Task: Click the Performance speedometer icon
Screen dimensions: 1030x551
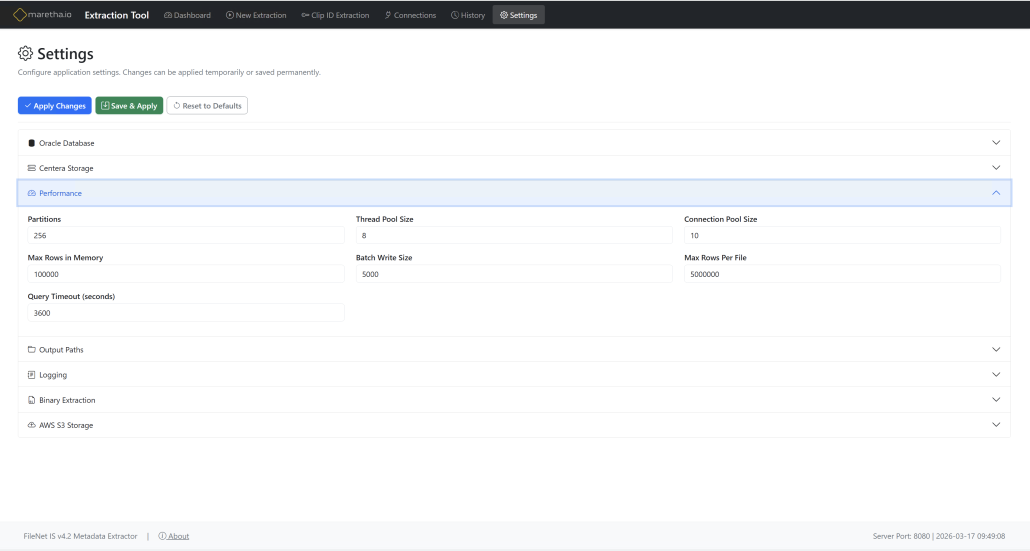Action: click(x=32, y=193)
